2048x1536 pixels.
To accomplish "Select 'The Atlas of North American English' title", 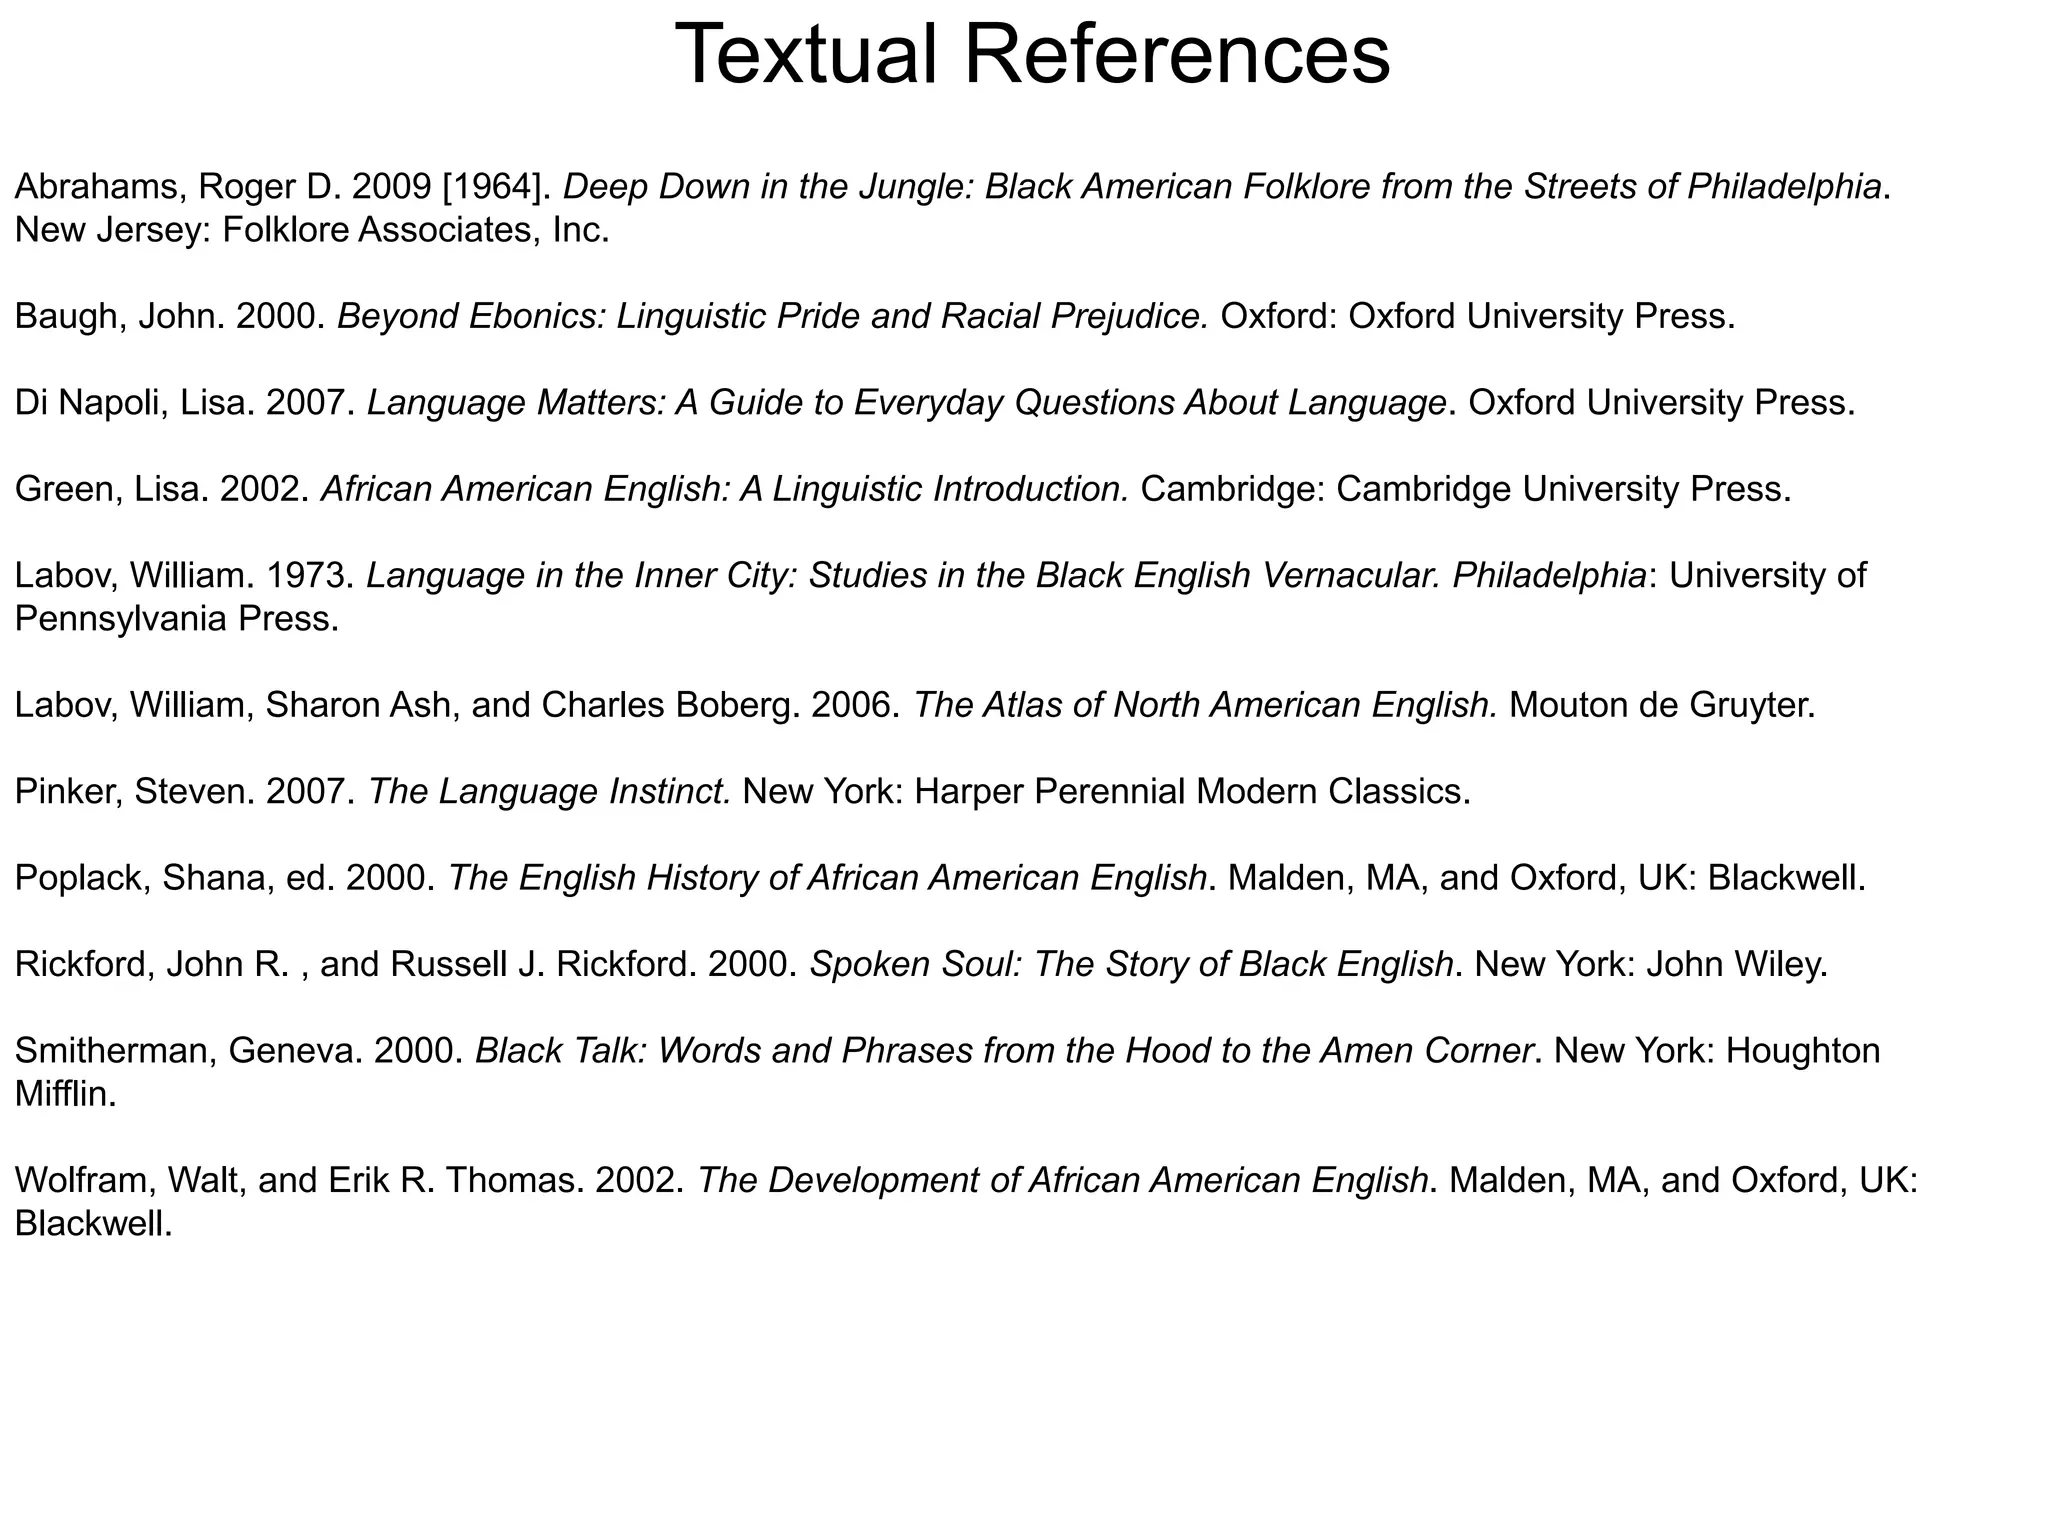I will (x=1205, y=706).
